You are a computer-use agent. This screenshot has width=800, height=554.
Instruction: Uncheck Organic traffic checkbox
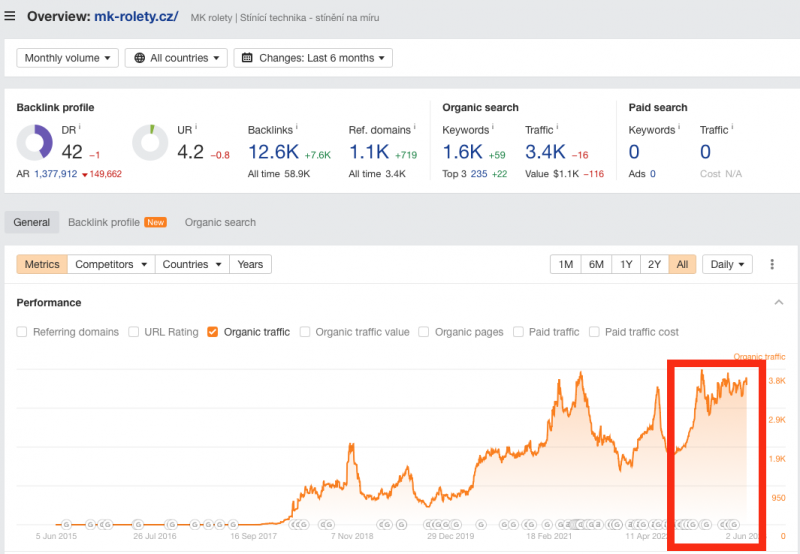(x=212, y=332)
